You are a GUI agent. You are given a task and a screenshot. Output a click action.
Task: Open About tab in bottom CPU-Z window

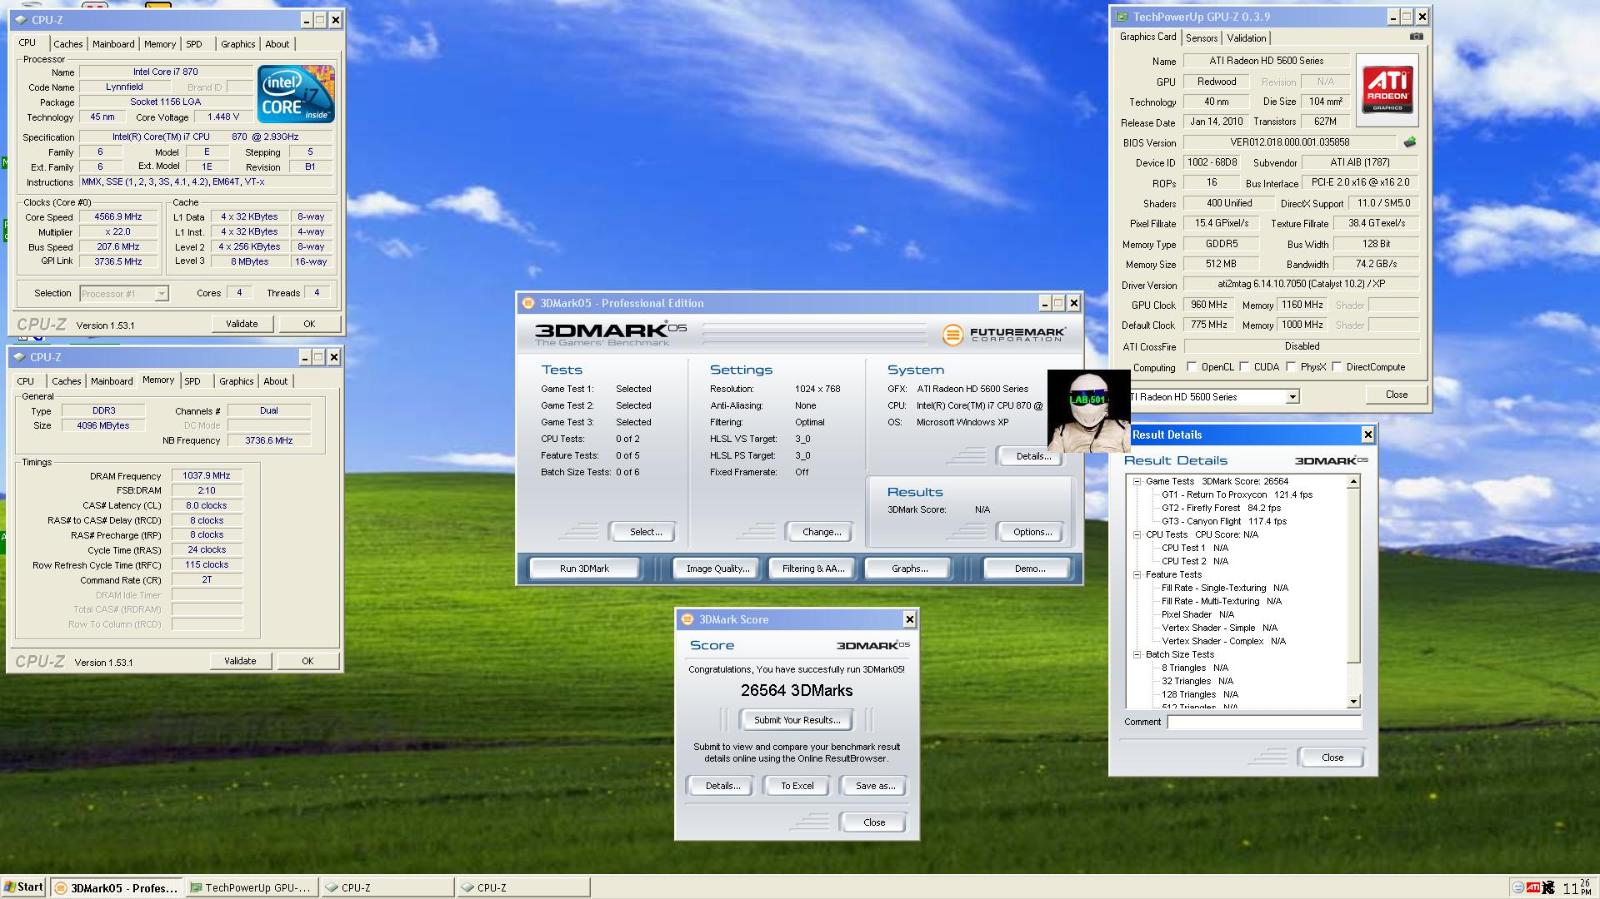pyautogui.click(x=275, y=381)
